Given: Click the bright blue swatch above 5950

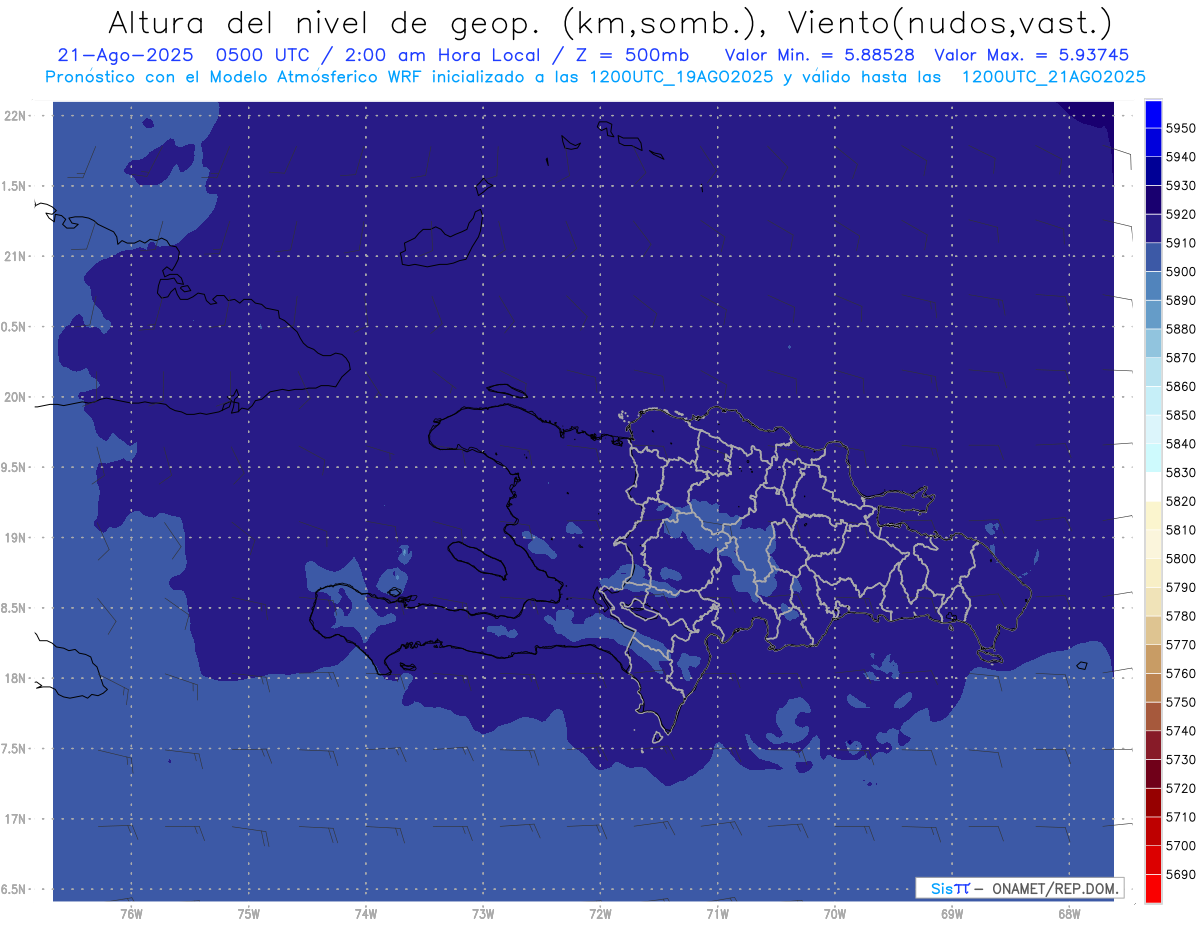Looking at the screenshot, I should [1153, 114].
